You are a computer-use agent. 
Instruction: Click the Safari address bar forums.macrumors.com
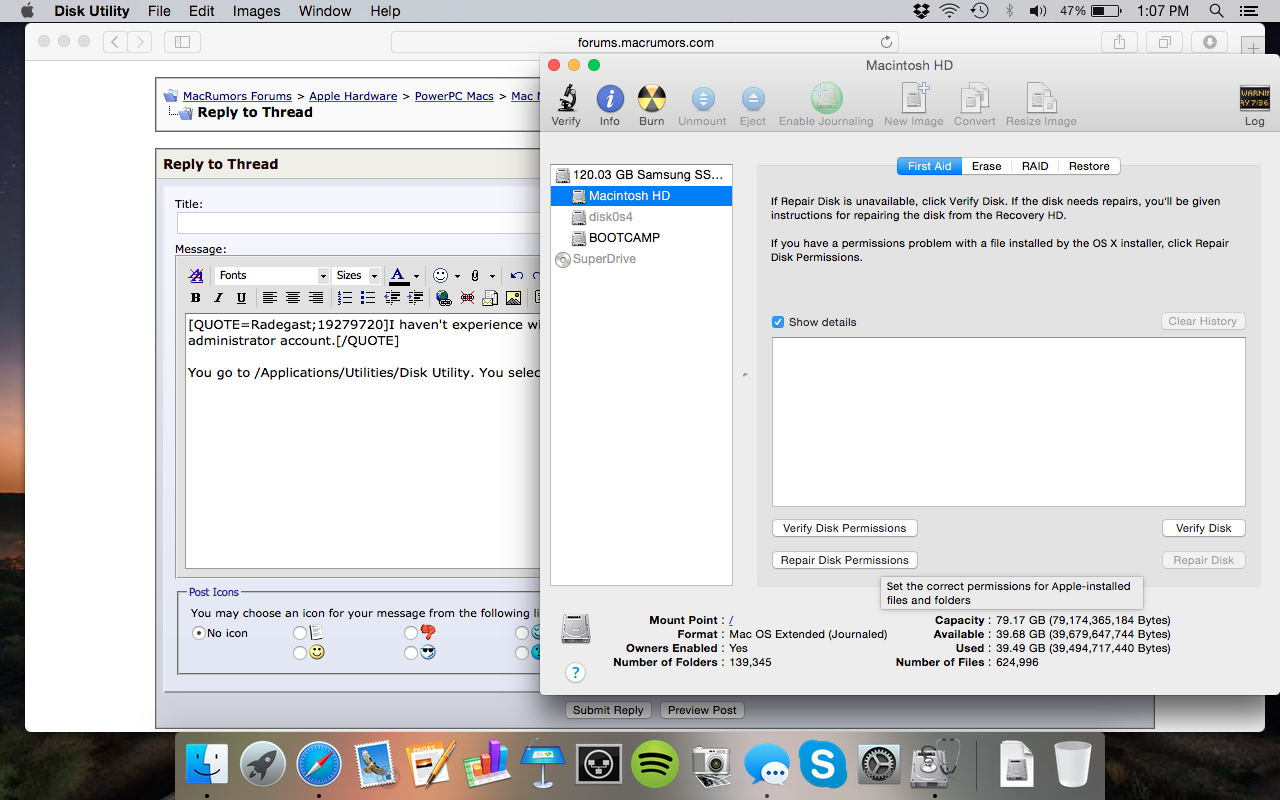point(645,42)
